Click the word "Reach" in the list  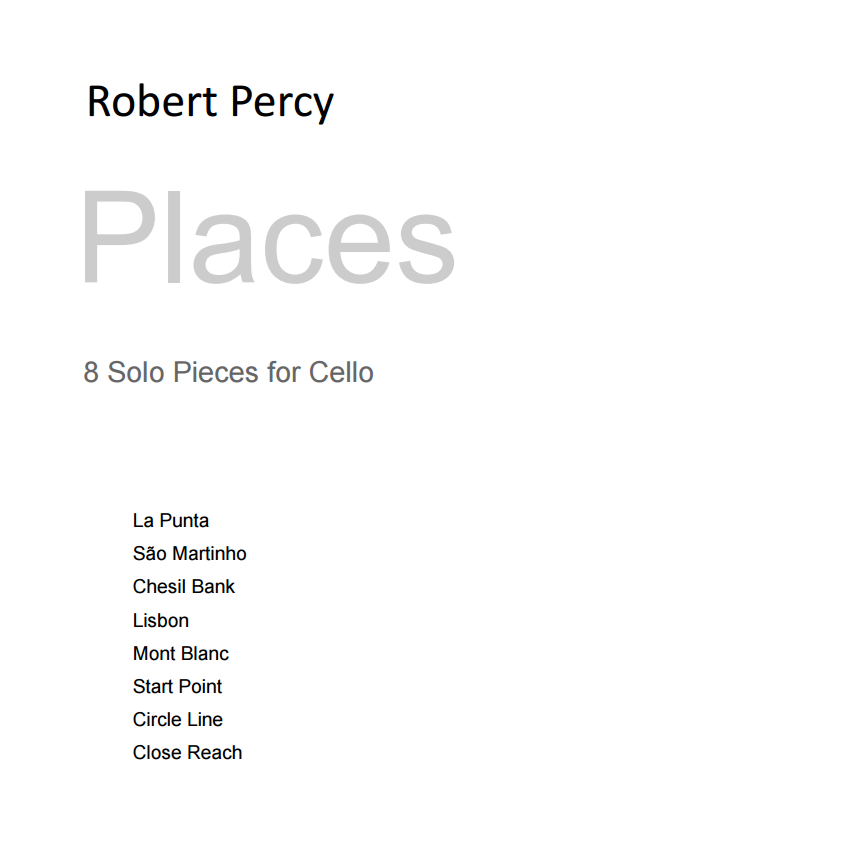(215, 753)
